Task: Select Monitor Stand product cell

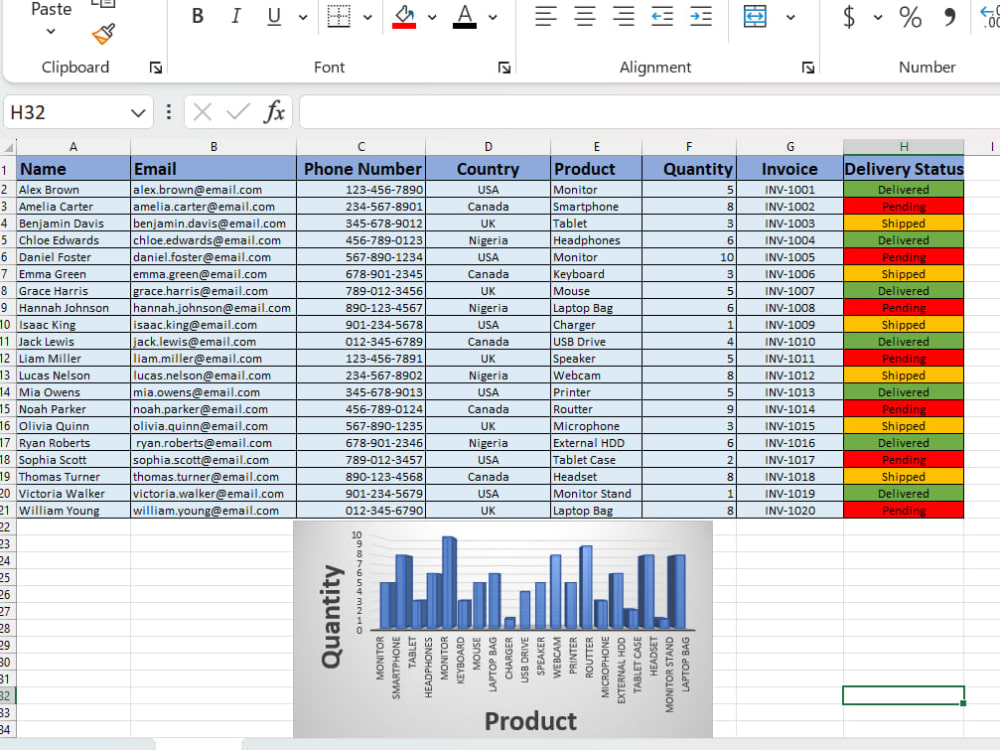Action: pos(596,494)
